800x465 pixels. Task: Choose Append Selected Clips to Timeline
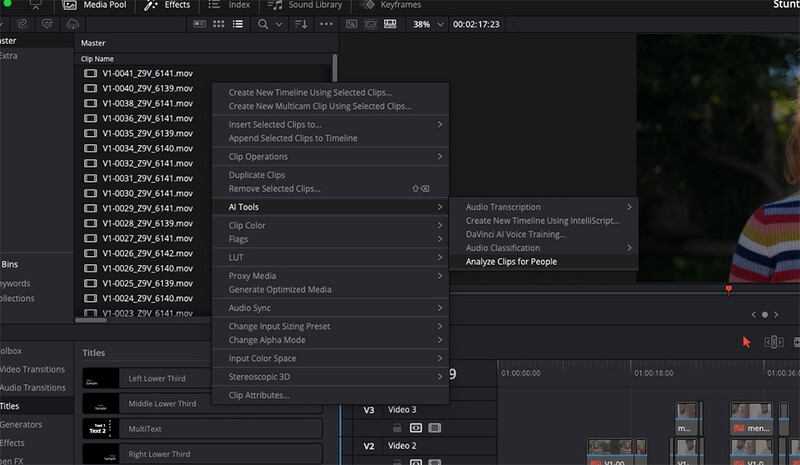[293, 138]
